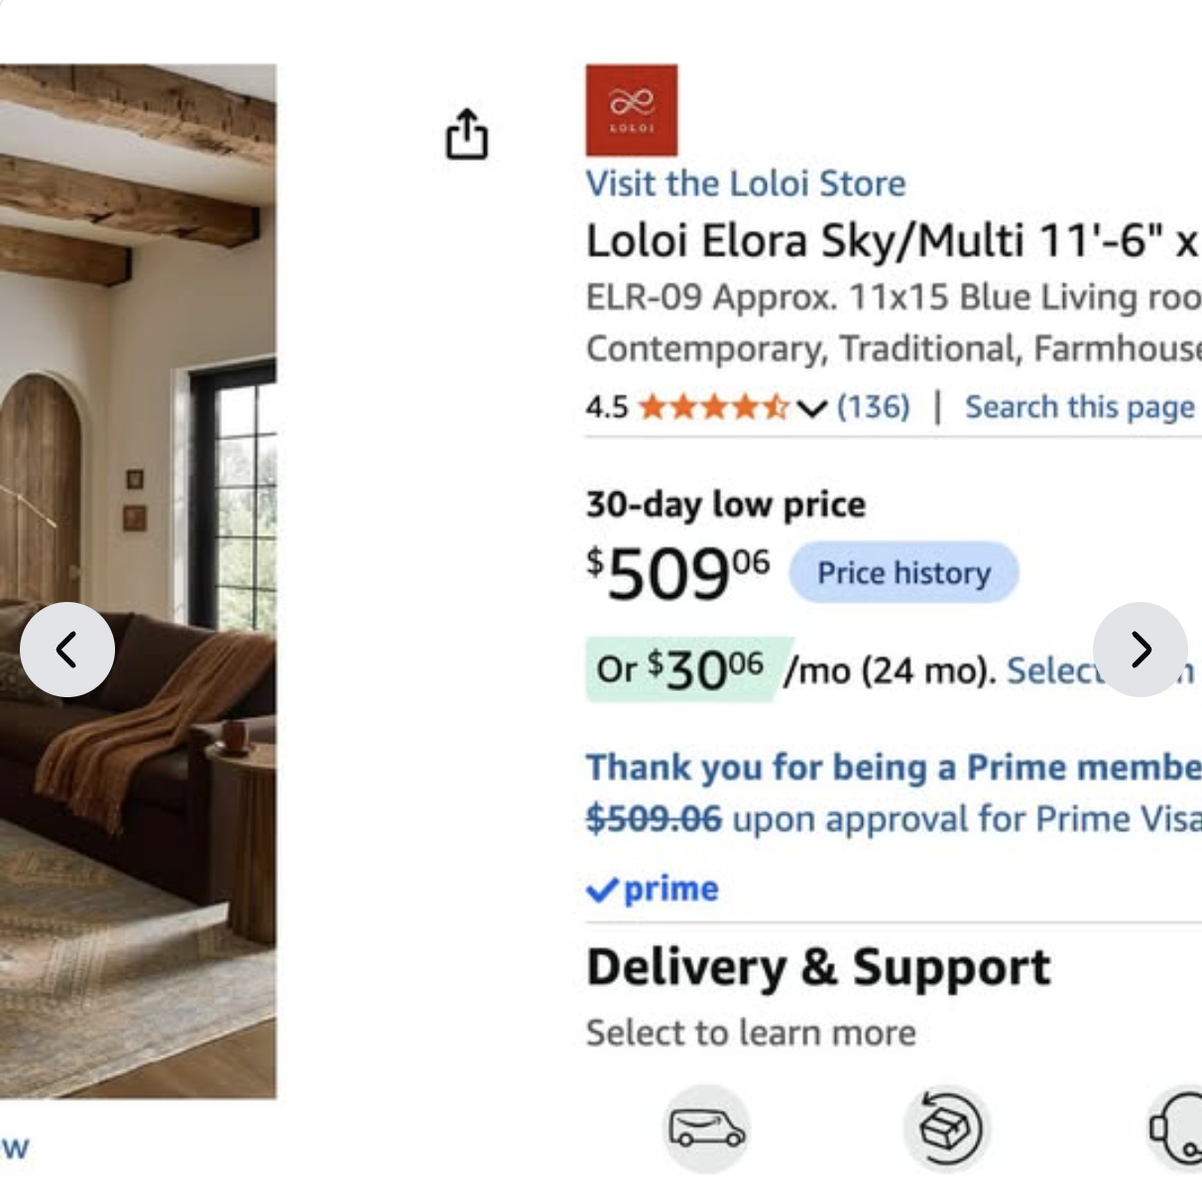Click the share icon above product image

pyautogui.click(x=466, y=134)
